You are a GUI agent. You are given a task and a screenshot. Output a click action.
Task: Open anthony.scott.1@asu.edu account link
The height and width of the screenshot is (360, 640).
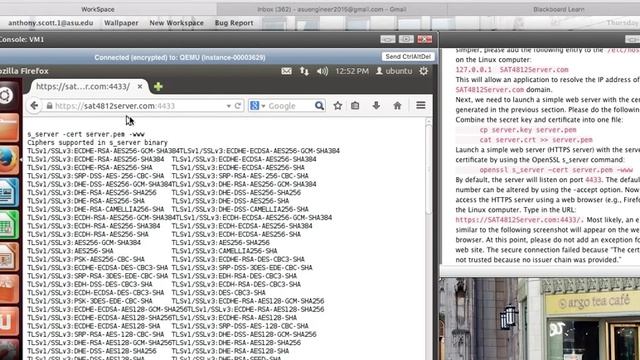[x=51, y=23]
